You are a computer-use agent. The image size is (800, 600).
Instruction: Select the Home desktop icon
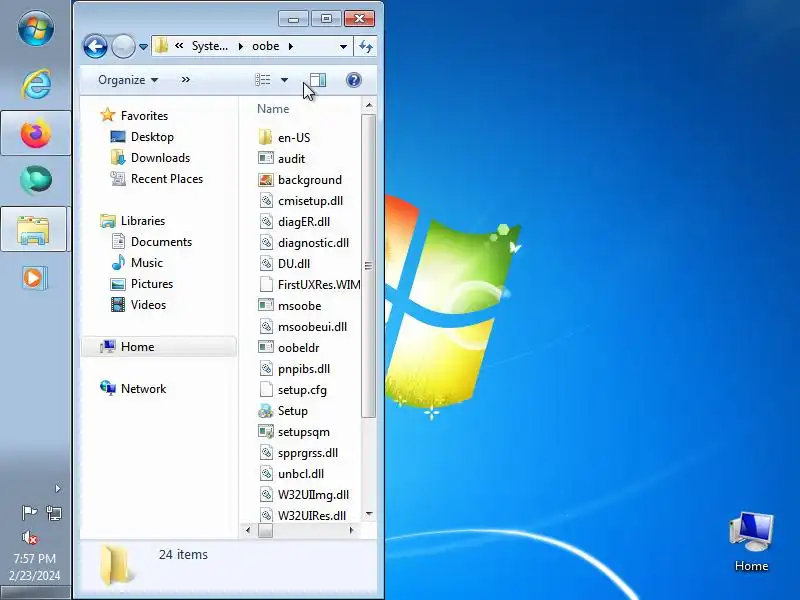(751, 542)
